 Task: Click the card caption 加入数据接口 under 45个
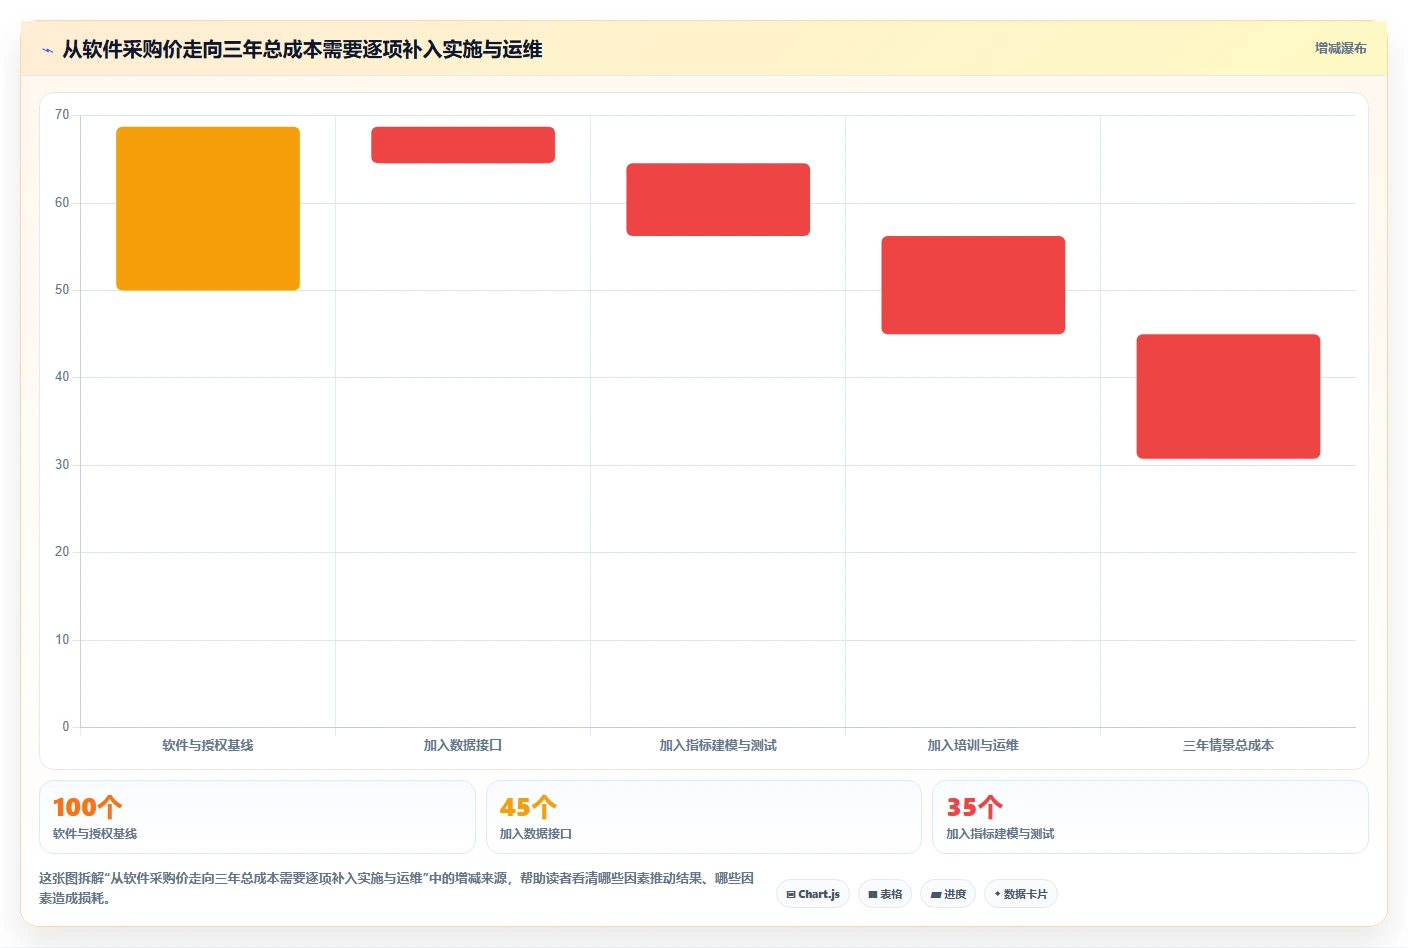(536, 834)
